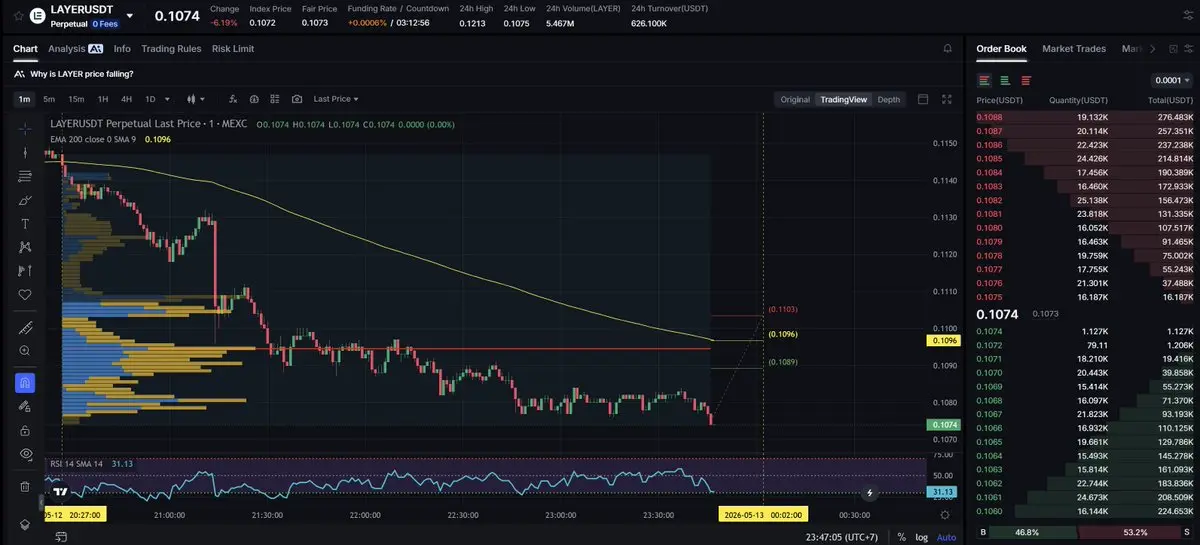Toggle stay in drawing mode
Image resolution: width=1200 pixels, height=545 pixels.
pyautogui.click(x=25, y=406)
